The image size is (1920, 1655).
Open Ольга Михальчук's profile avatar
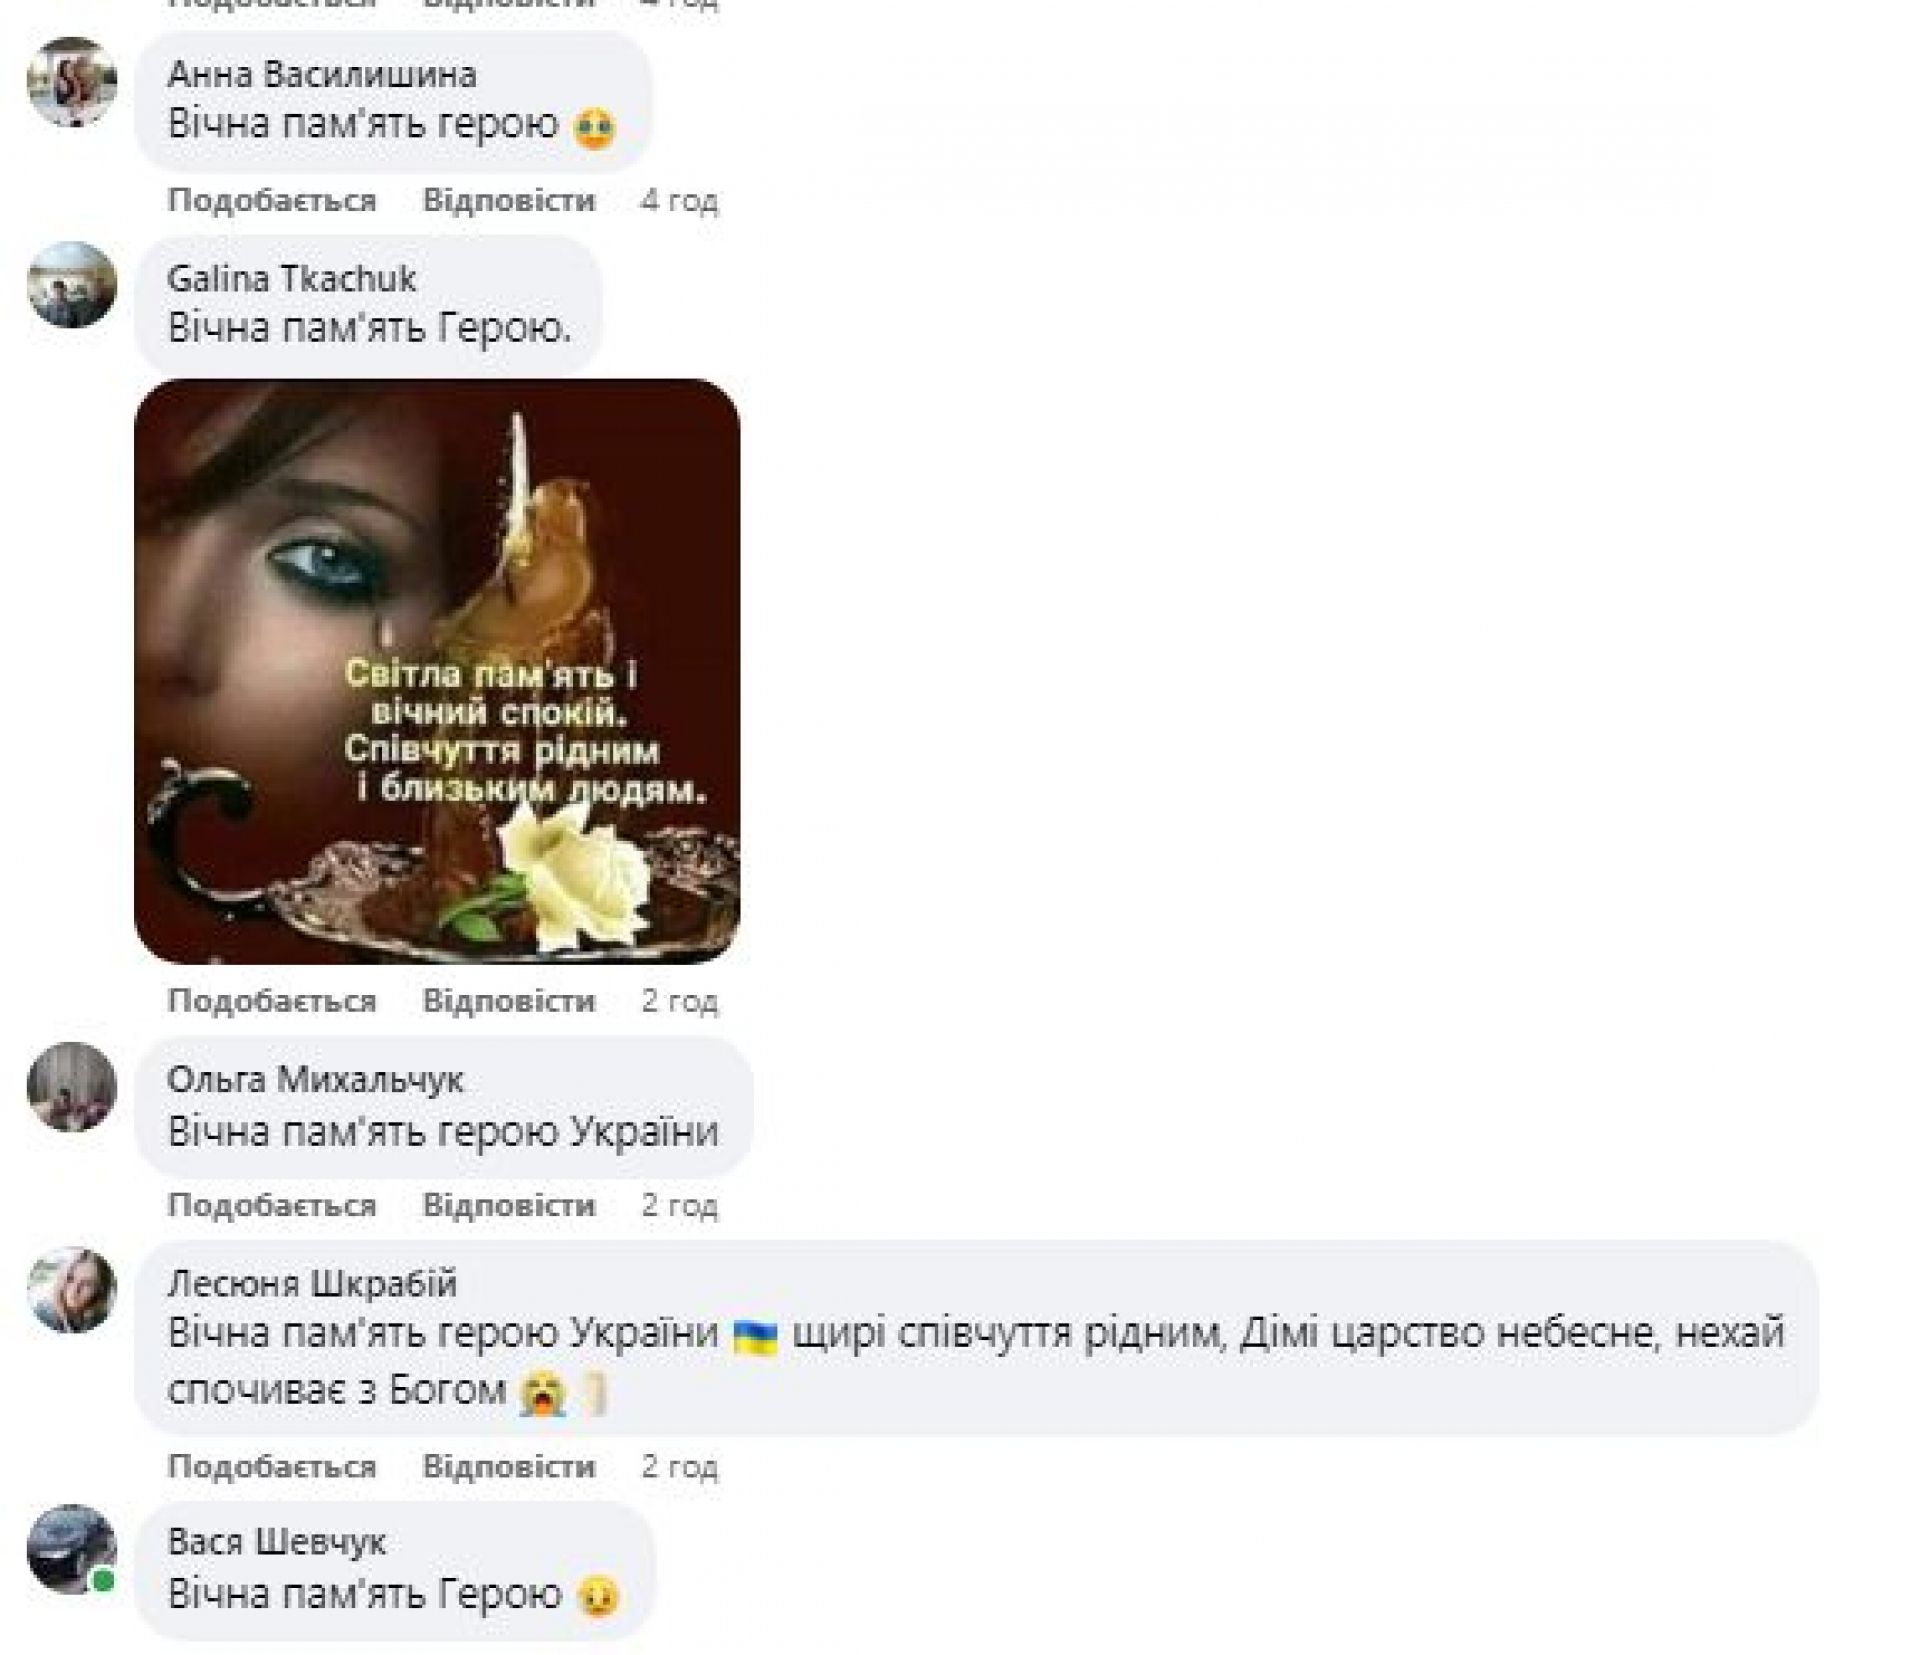pos(71,1087)
